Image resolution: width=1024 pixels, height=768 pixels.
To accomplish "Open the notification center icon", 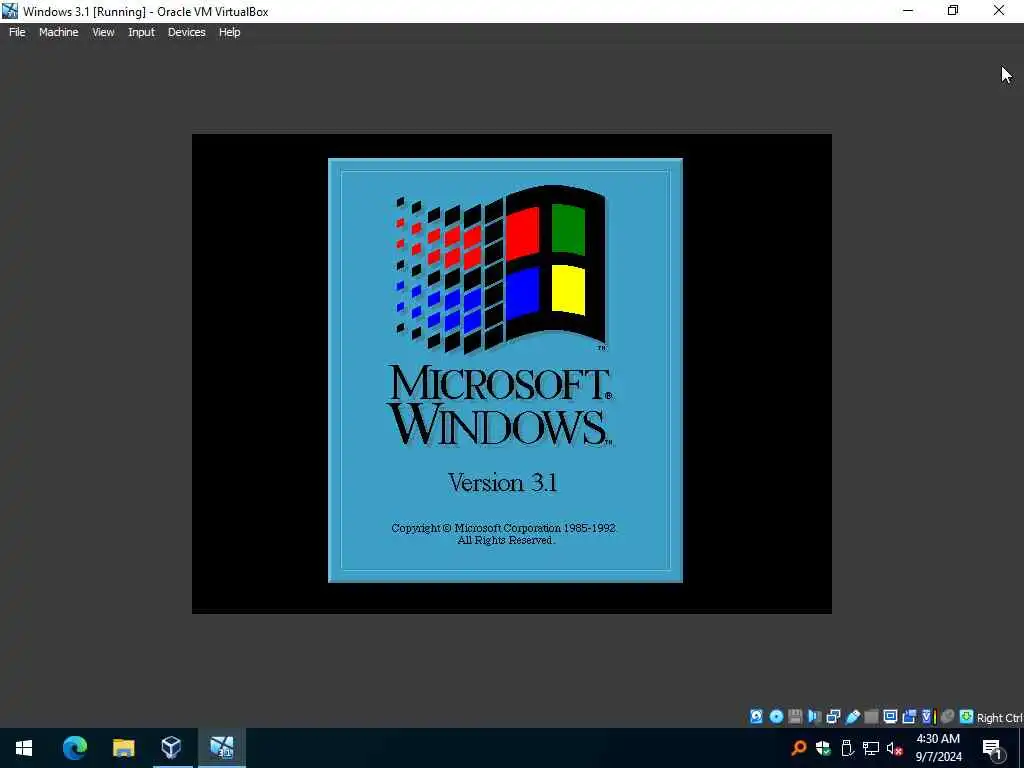I will point(992,748).
